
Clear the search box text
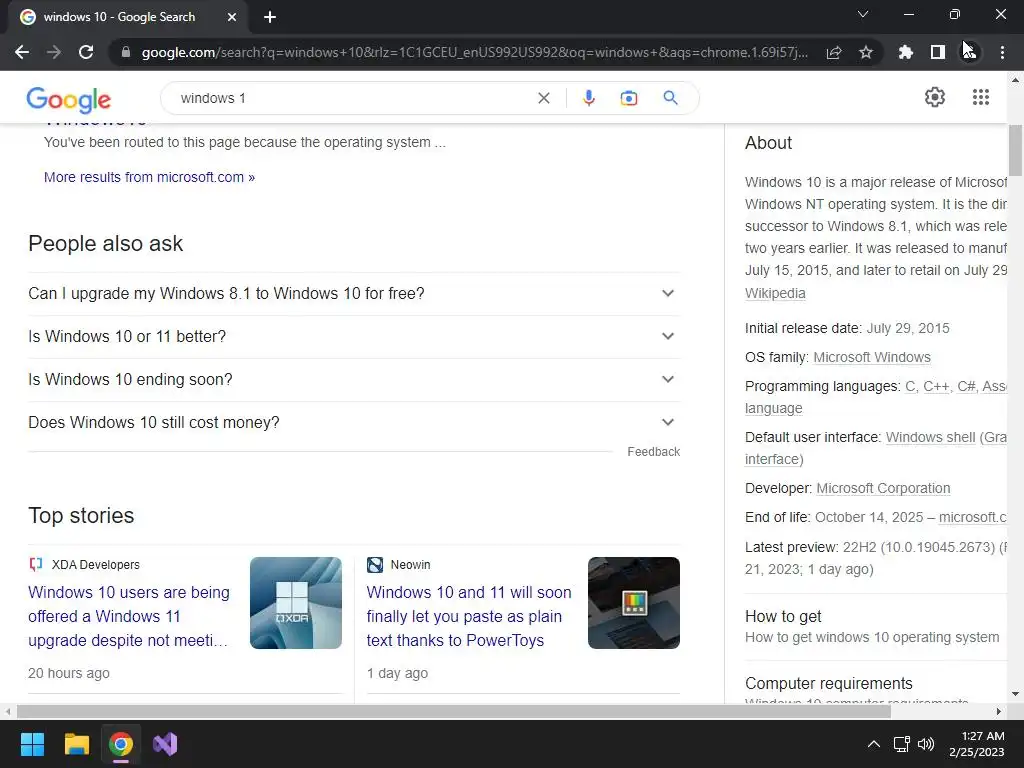(543, 98)
